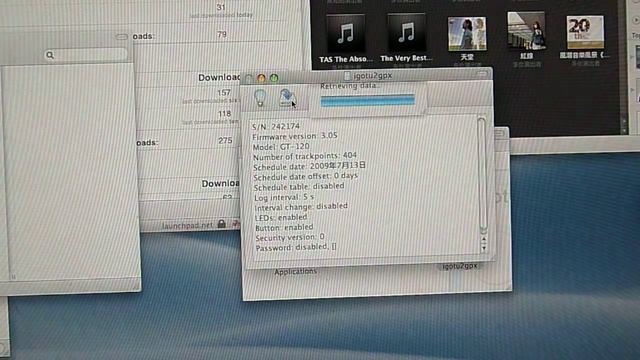
Task: Select the Log interval: 5 s line
Action: 284,197
